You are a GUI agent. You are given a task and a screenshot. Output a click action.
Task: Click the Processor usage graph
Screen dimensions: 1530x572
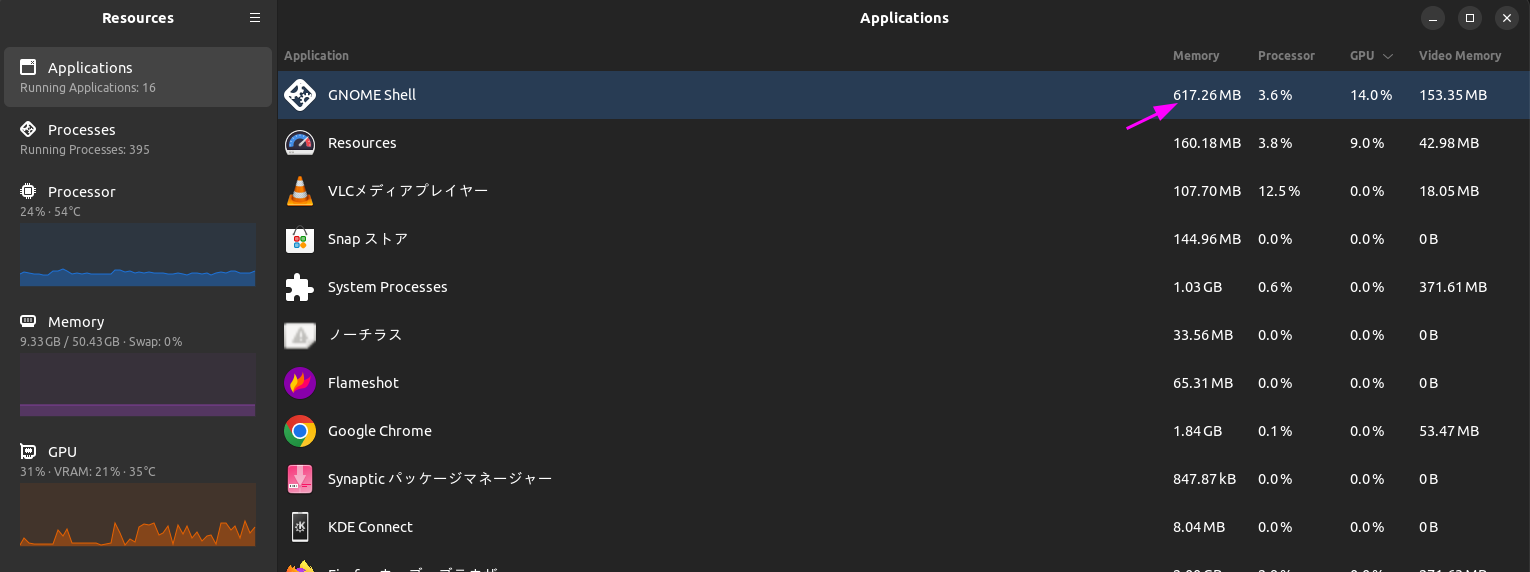tap(138, 255)
